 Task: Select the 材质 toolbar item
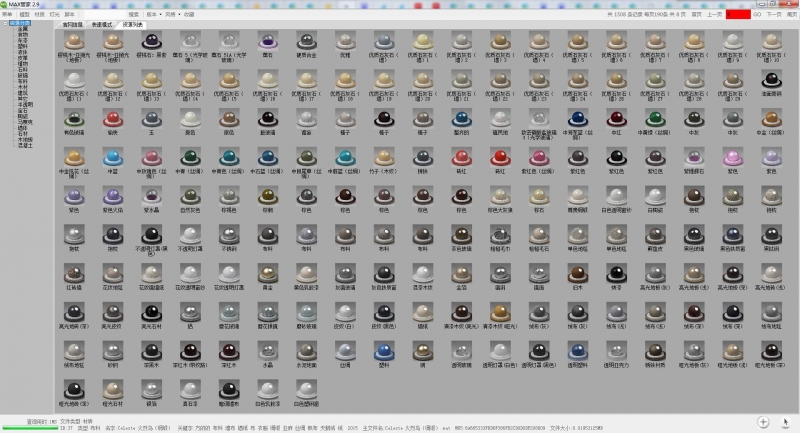tap(39, 14)
